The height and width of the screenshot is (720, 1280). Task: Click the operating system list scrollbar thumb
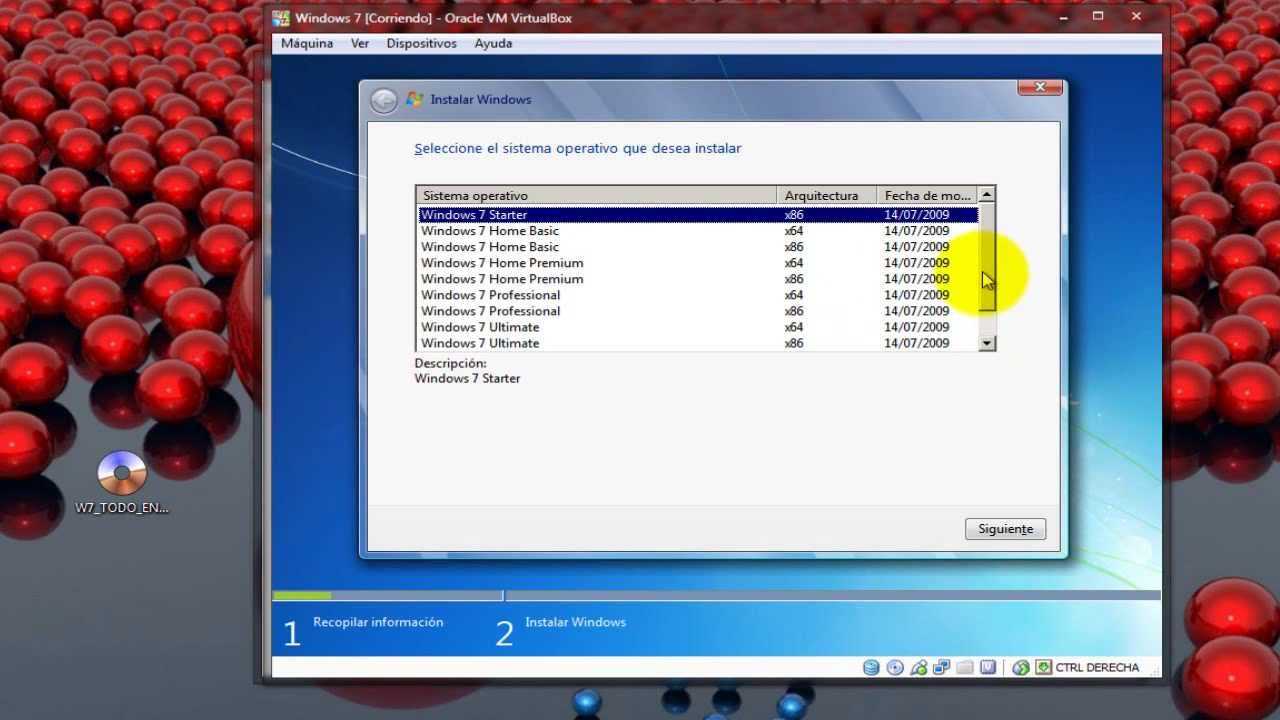(987, 257)
